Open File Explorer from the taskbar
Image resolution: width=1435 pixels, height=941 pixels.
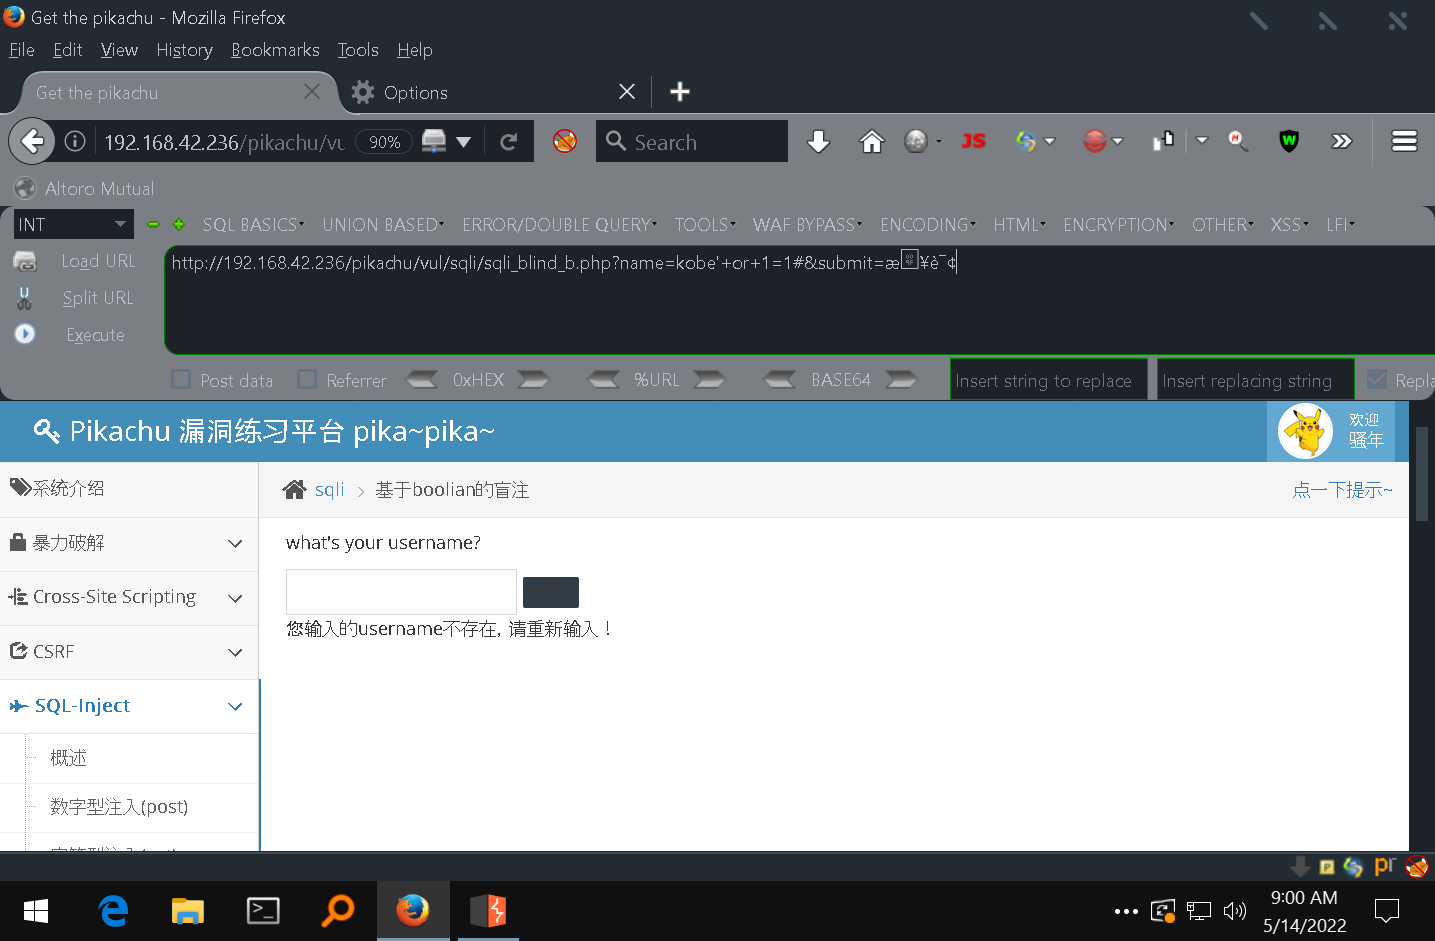(187, 911)
